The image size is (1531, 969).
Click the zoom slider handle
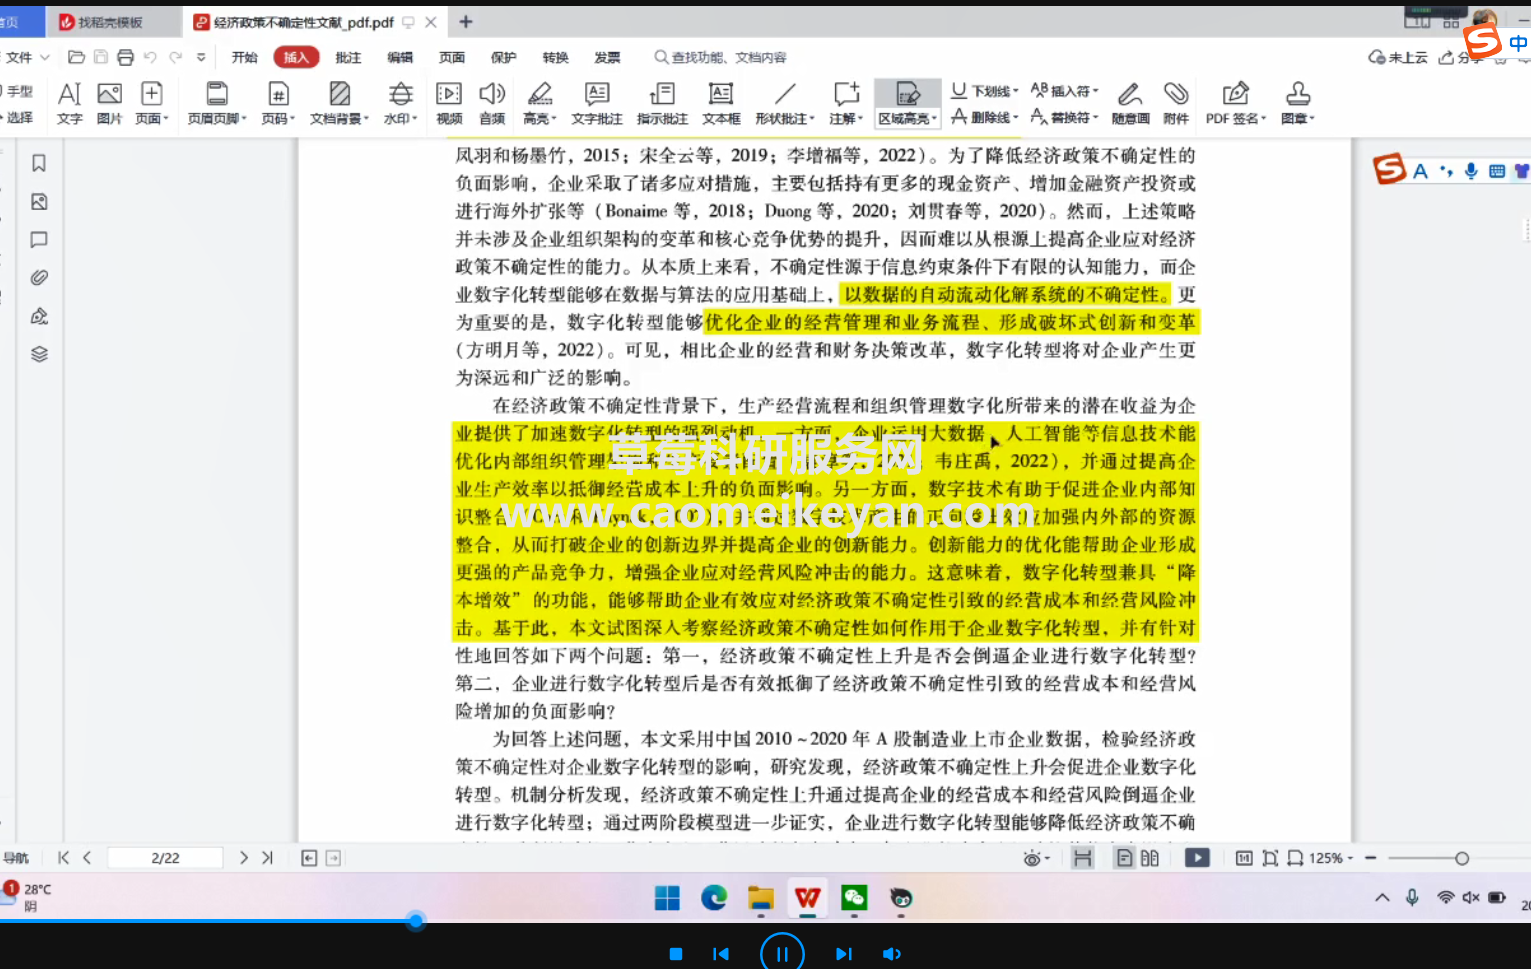(1462, 858)
